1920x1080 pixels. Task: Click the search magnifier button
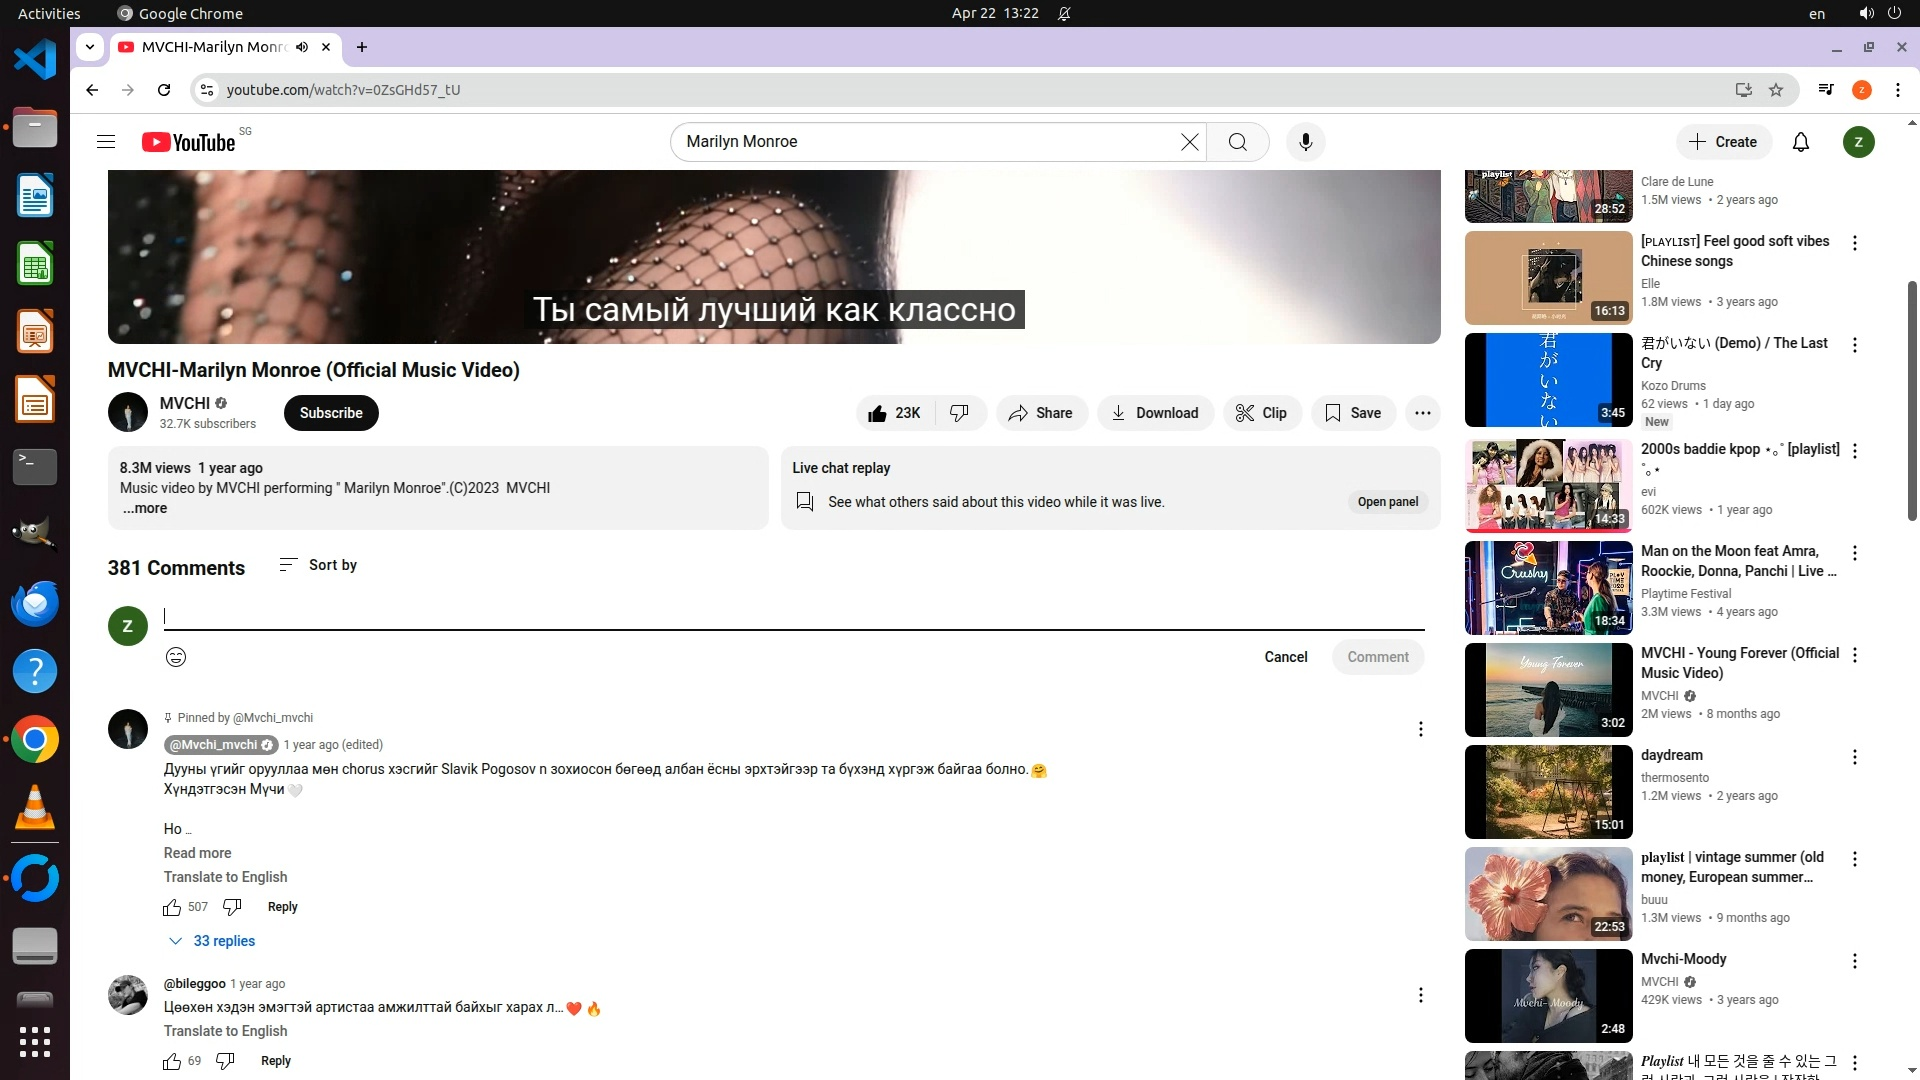[x=1237, y=142]
